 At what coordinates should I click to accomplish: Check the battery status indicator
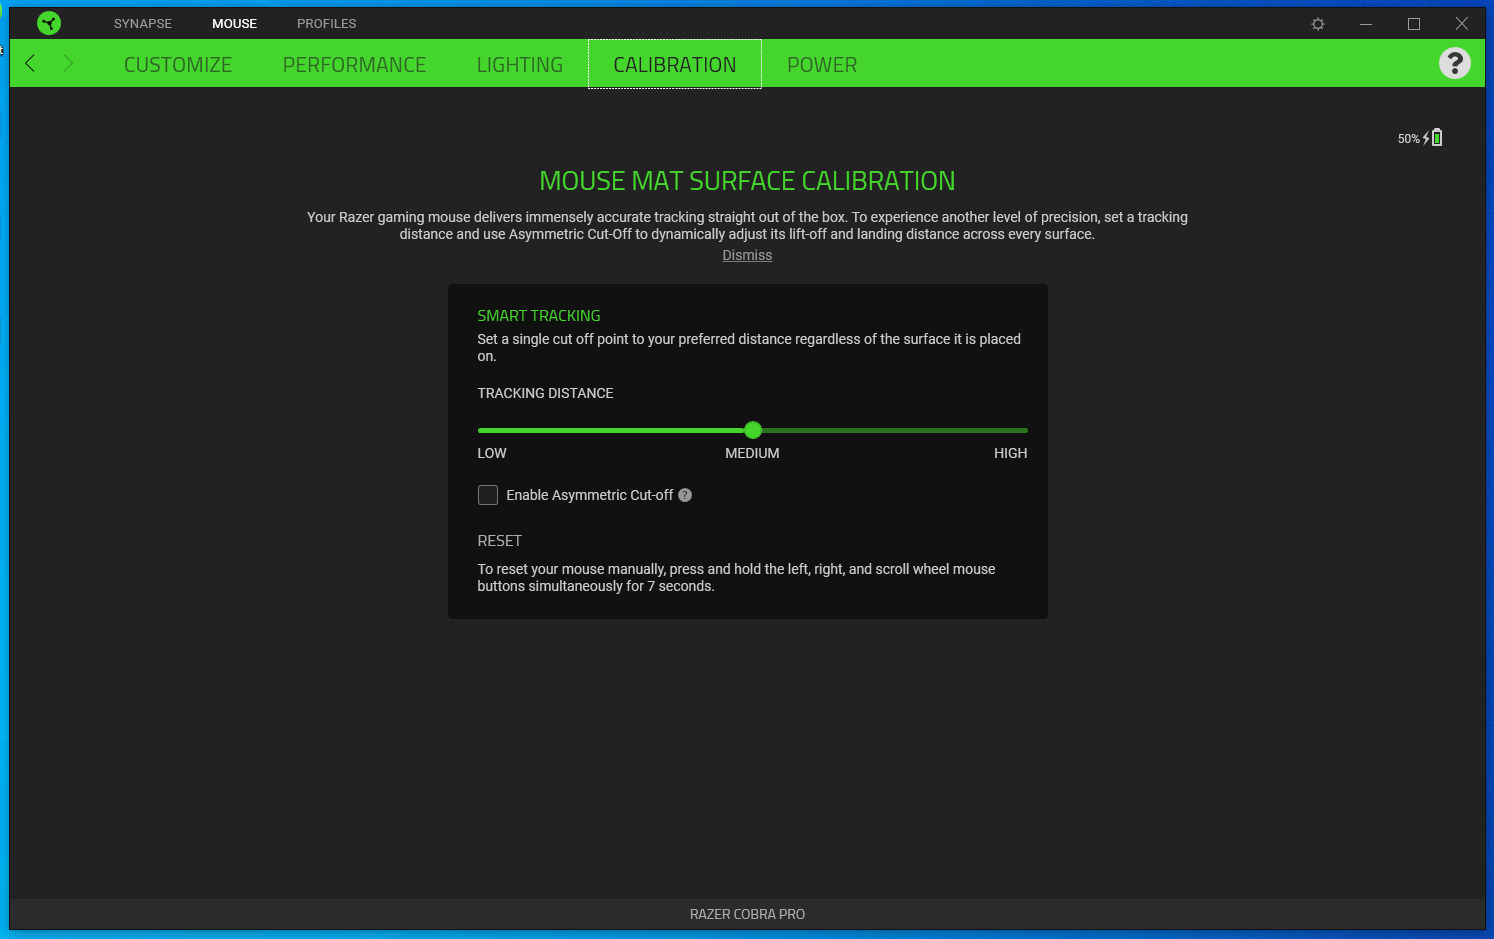(x=1435, y=137)
